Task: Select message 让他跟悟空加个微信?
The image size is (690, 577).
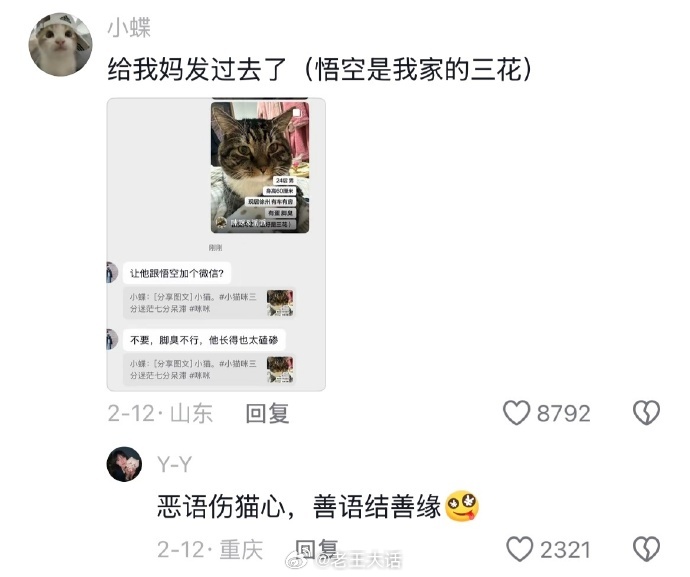Action: [177, 273]
